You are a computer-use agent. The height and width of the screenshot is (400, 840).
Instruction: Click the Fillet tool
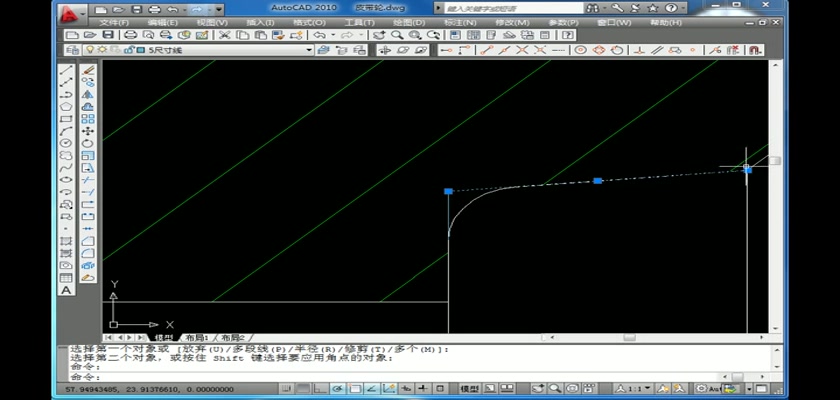(88, 253)
